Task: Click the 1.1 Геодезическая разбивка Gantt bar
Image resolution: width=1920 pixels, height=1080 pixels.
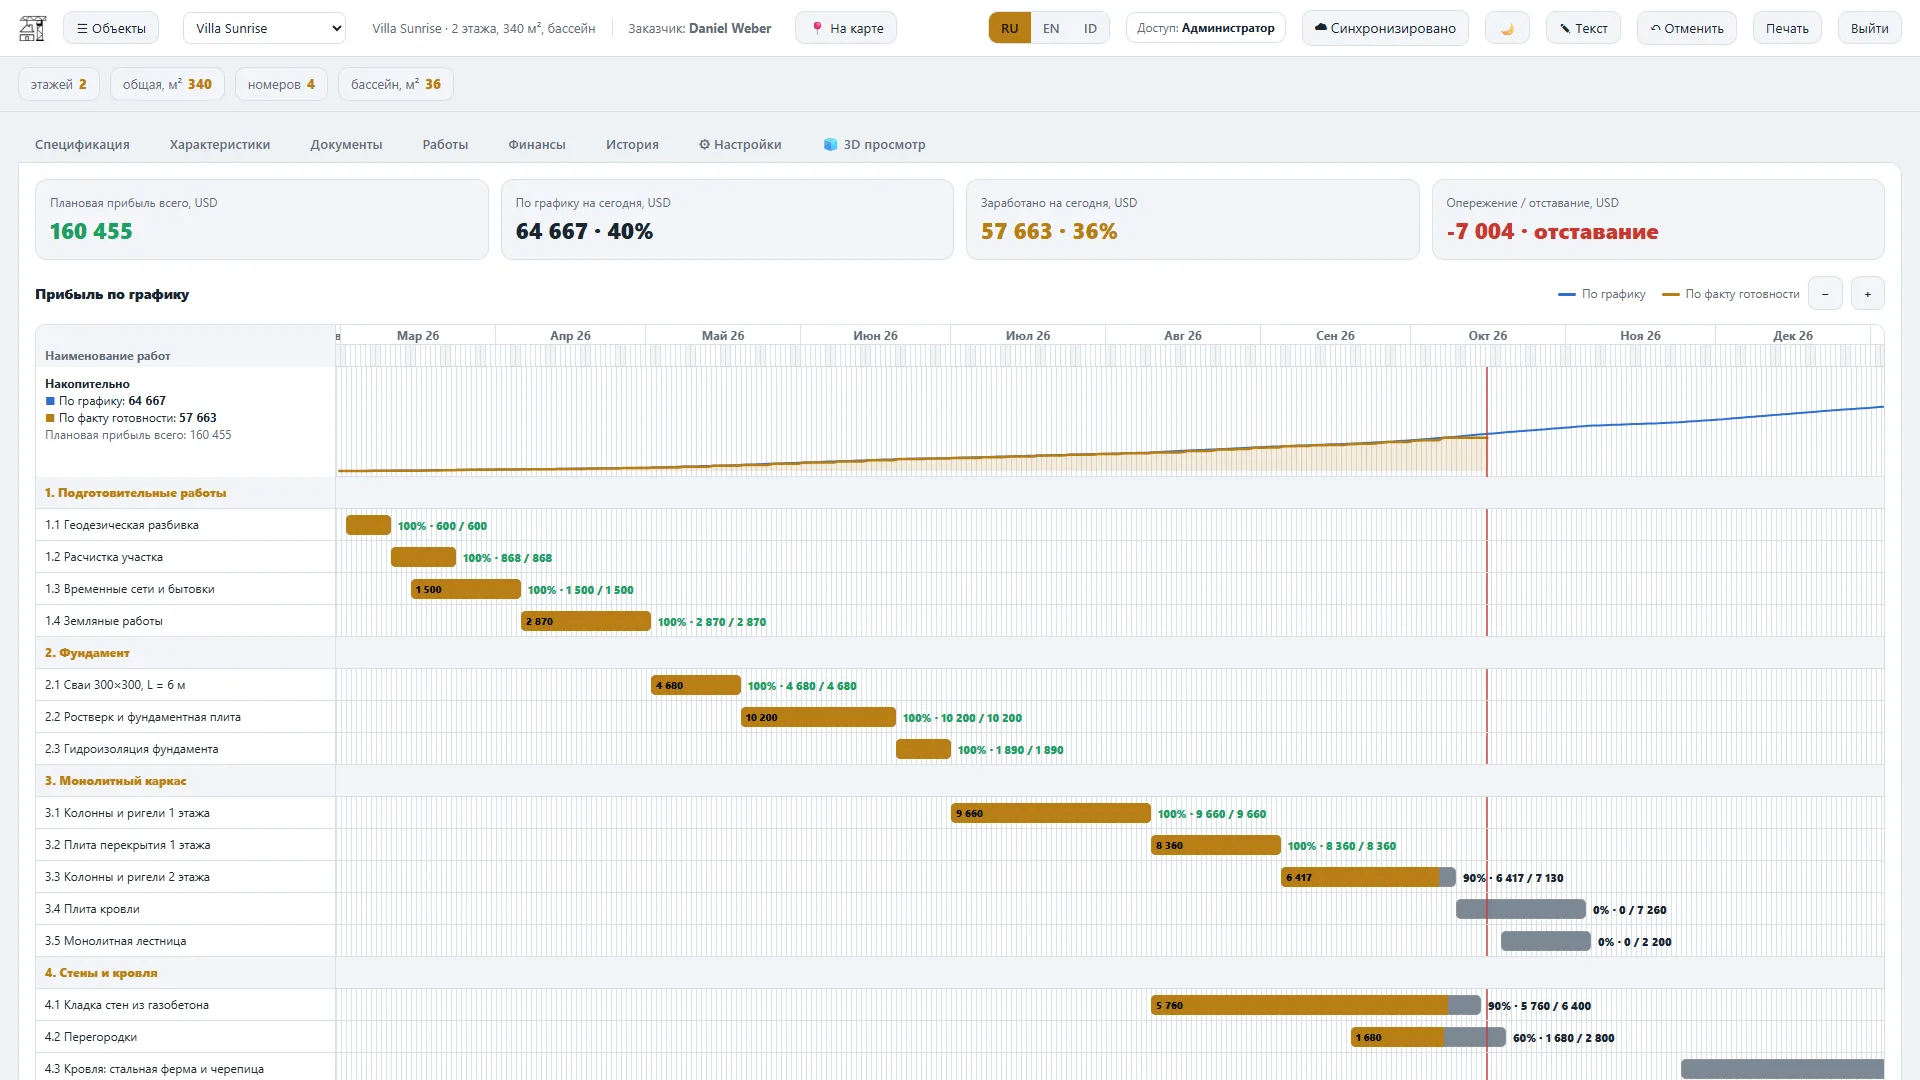Action: pyautogui.click(x=368, y=525)
